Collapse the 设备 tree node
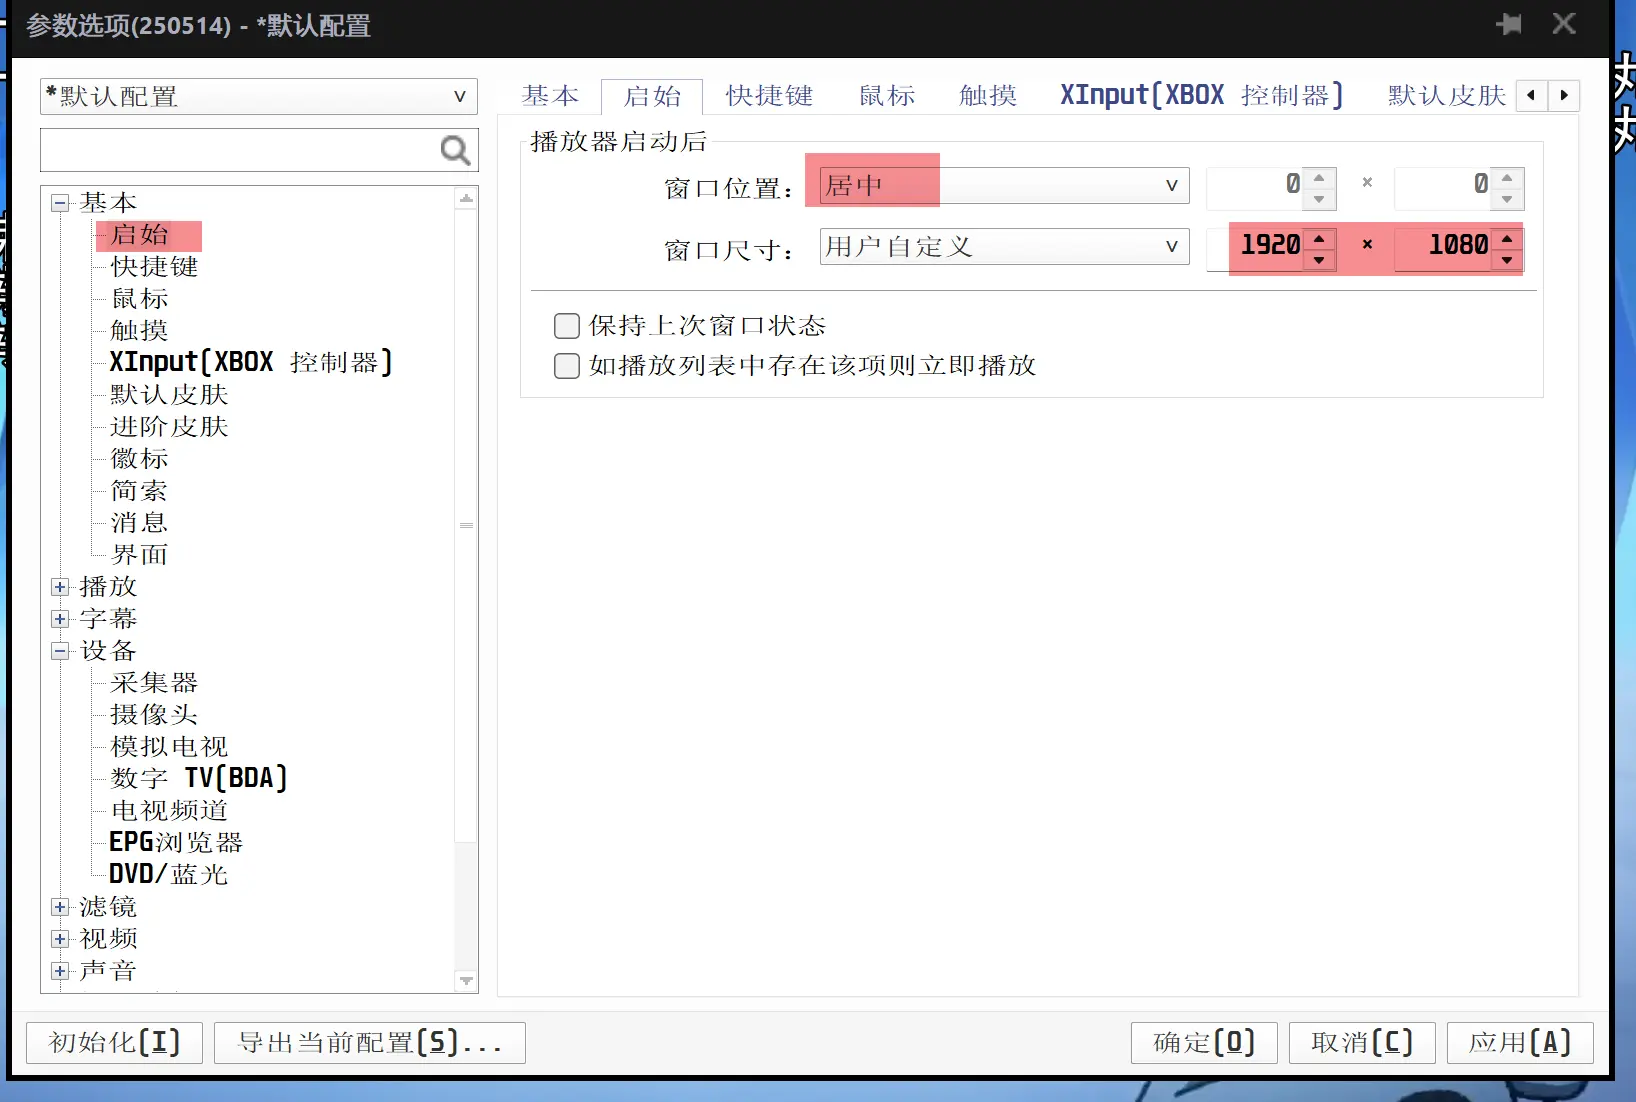Screen dimensions: 1636x1102 (61, 651)
